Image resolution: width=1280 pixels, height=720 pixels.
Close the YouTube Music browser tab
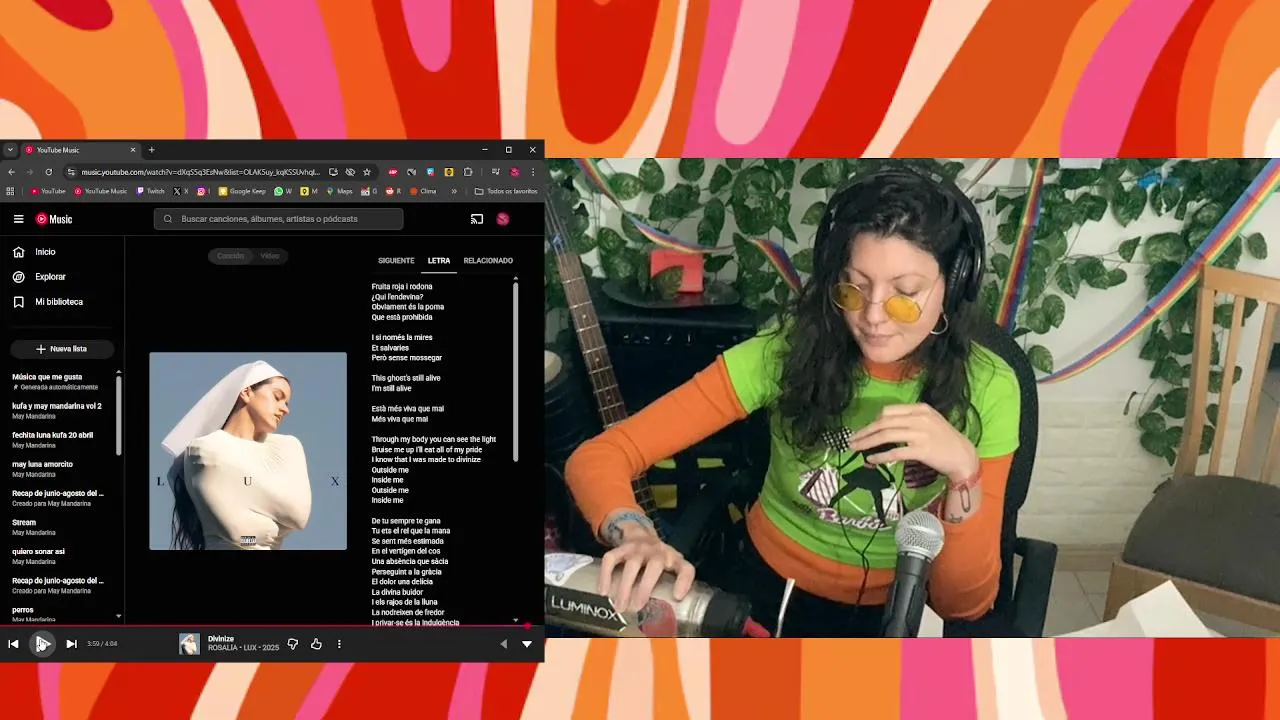pos(133,150)
